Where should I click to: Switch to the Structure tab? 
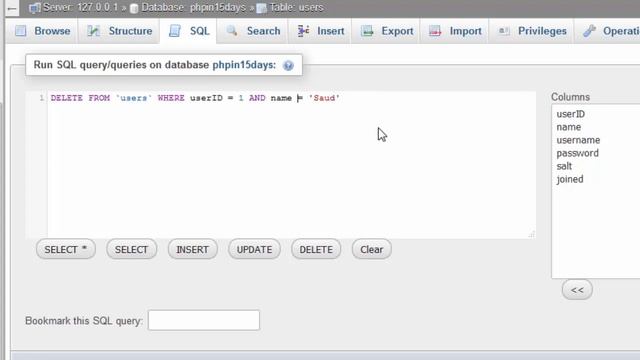click(120, 31)
